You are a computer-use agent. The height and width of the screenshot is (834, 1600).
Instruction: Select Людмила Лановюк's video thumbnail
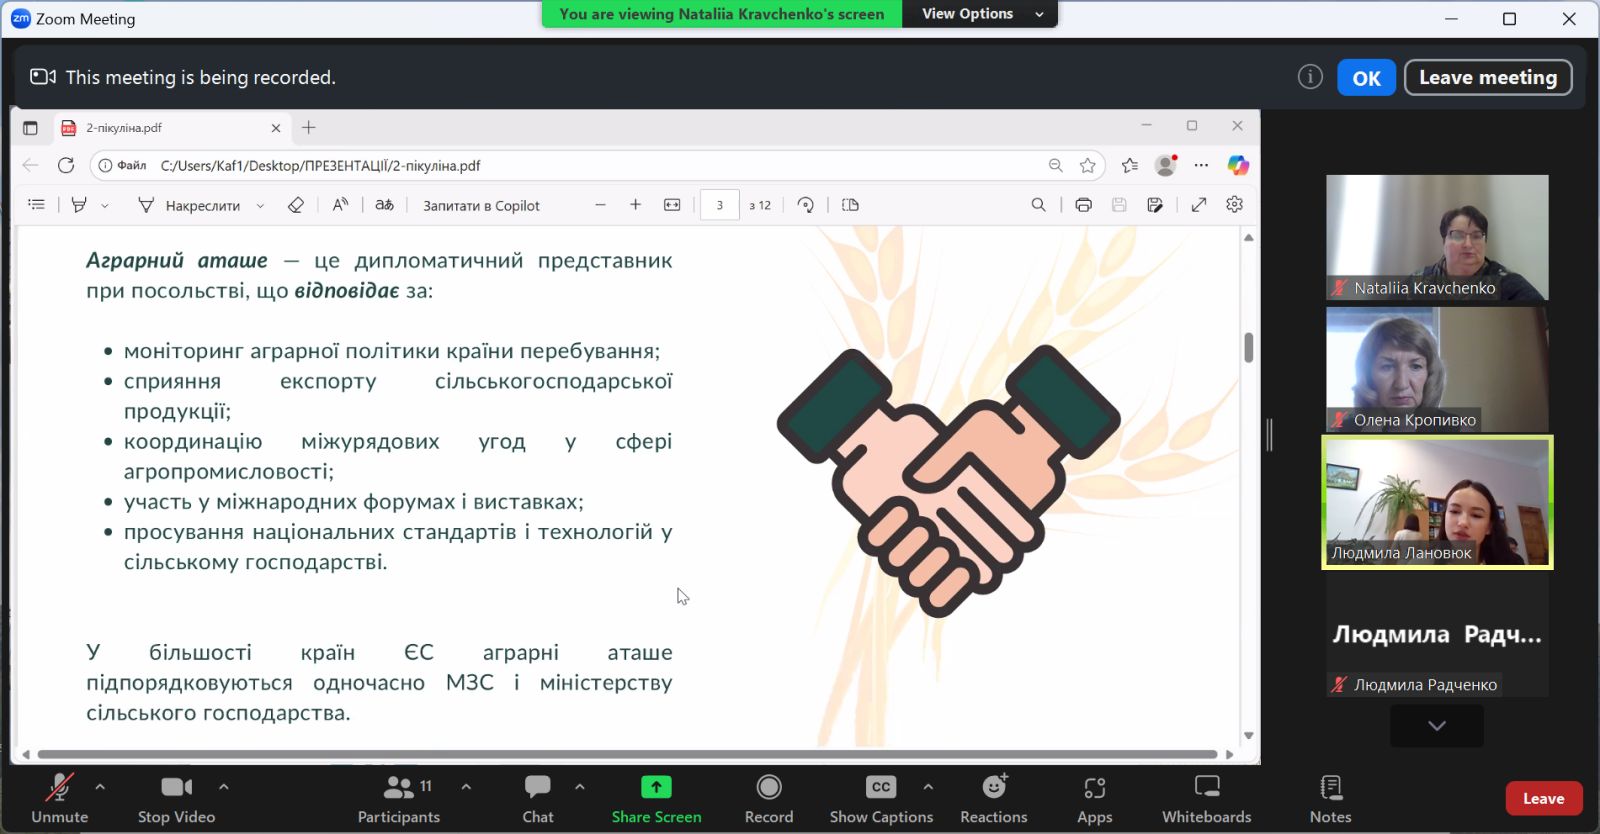1437,502
